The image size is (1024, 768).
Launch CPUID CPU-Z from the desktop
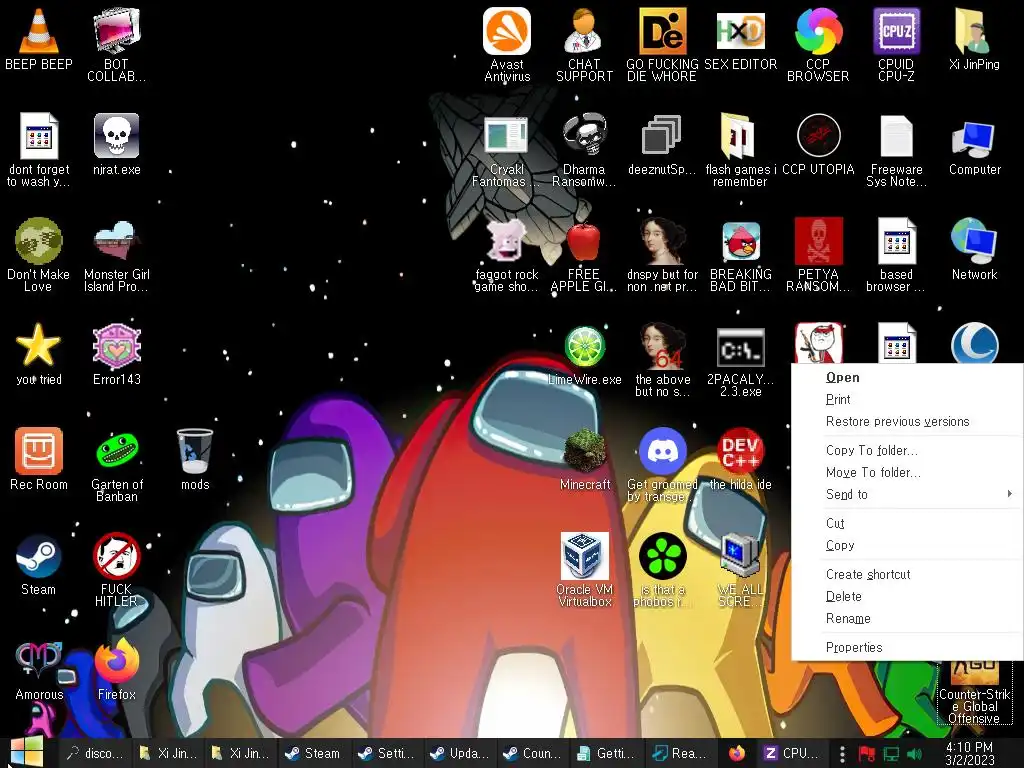pos(896,31)
